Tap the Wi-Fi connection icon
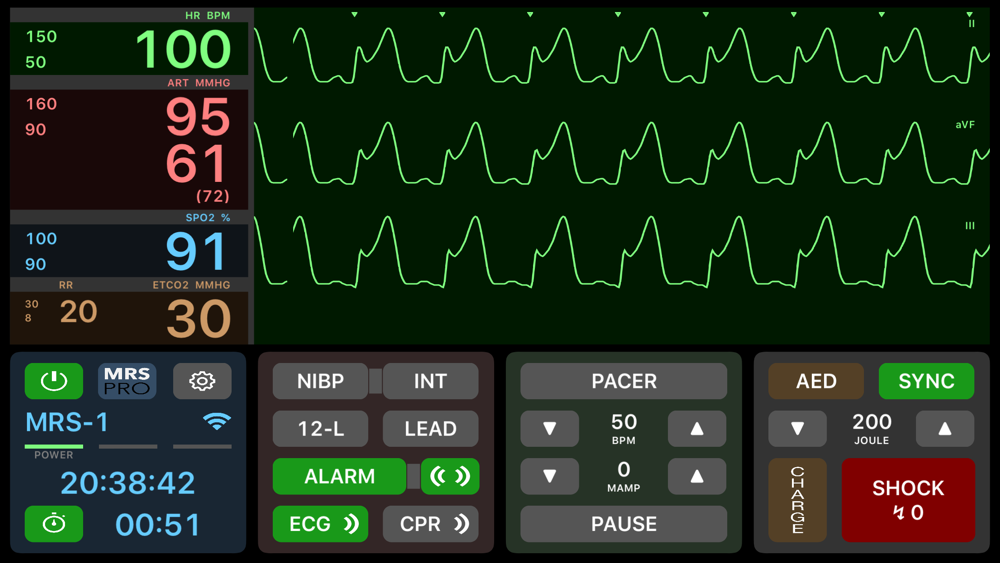 click(216, 421)
